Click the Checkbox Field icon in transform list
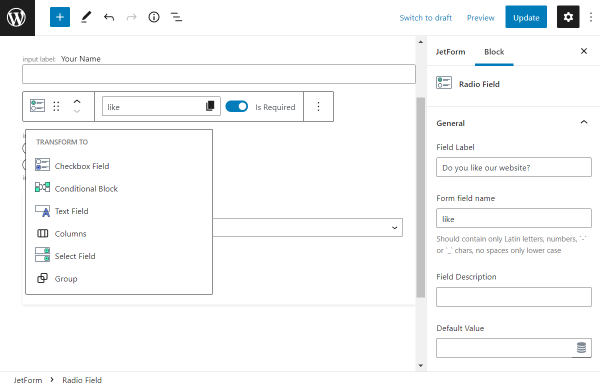Image resolution: width=600 pixels, height=385 pixels. click(x=42, y=165)
